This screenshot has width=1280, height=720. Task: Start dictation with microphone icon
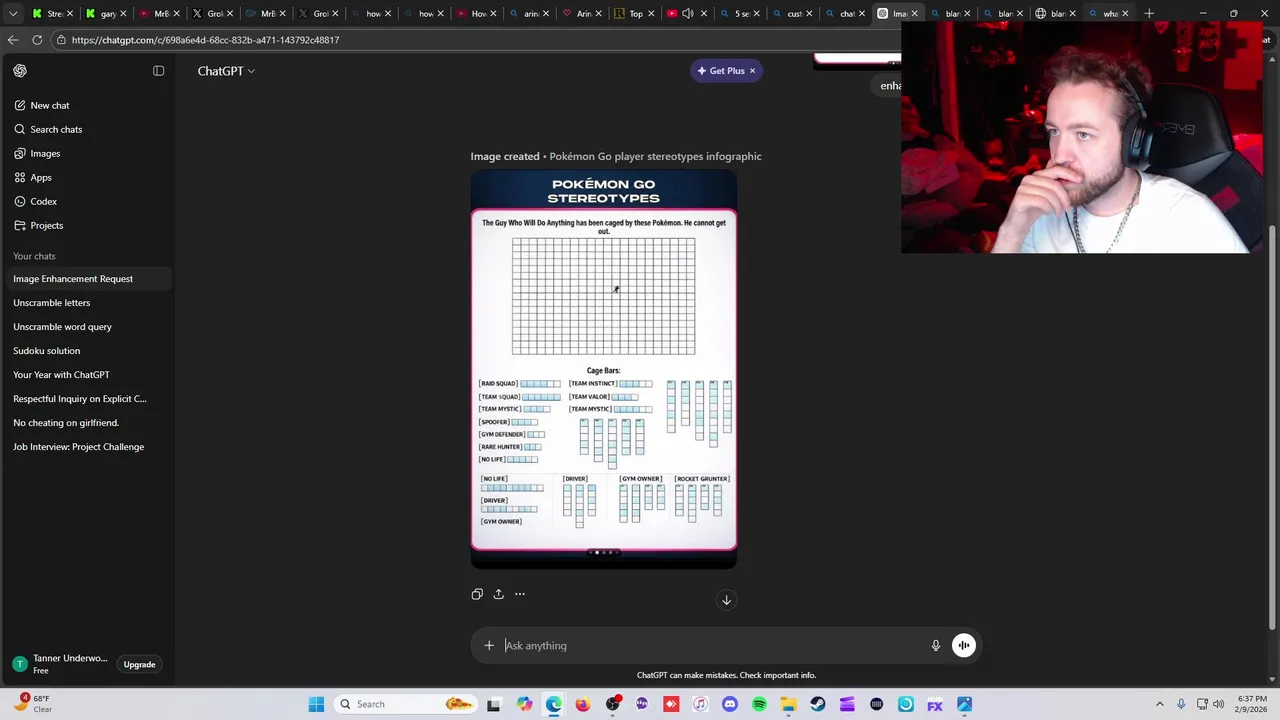(936, 645)
